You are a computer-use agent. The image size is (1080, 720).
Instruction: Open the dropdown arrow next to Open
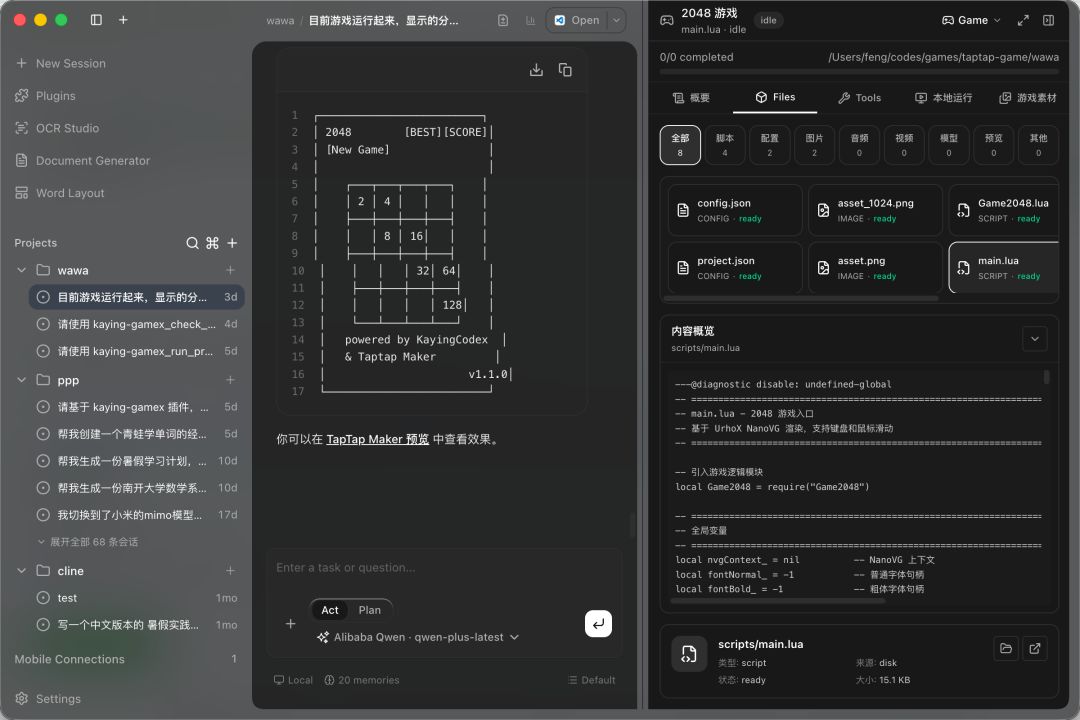pos(616,21)
